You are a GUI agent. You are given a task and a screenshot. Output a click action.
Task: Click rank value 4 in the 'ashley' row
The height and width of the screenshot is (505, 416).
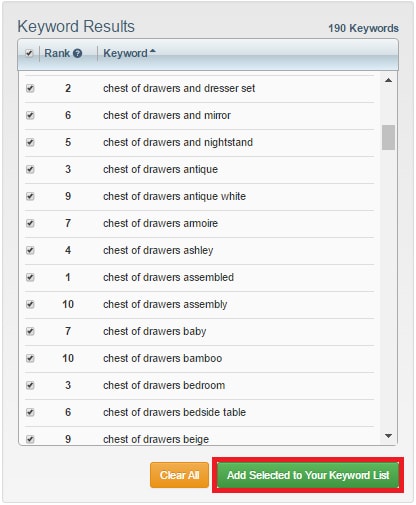68,250
